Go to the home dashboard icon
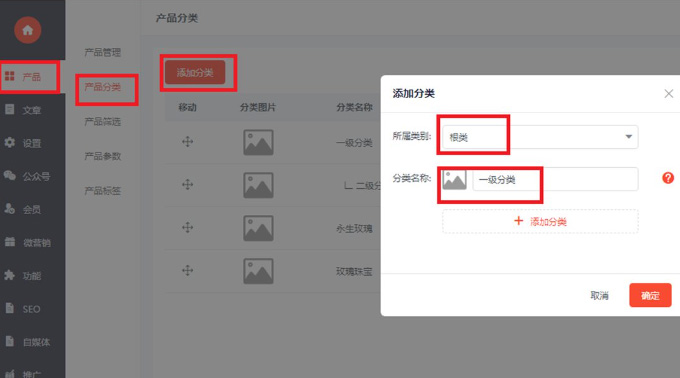The image size is (680, 378). [x=28, y=30]
